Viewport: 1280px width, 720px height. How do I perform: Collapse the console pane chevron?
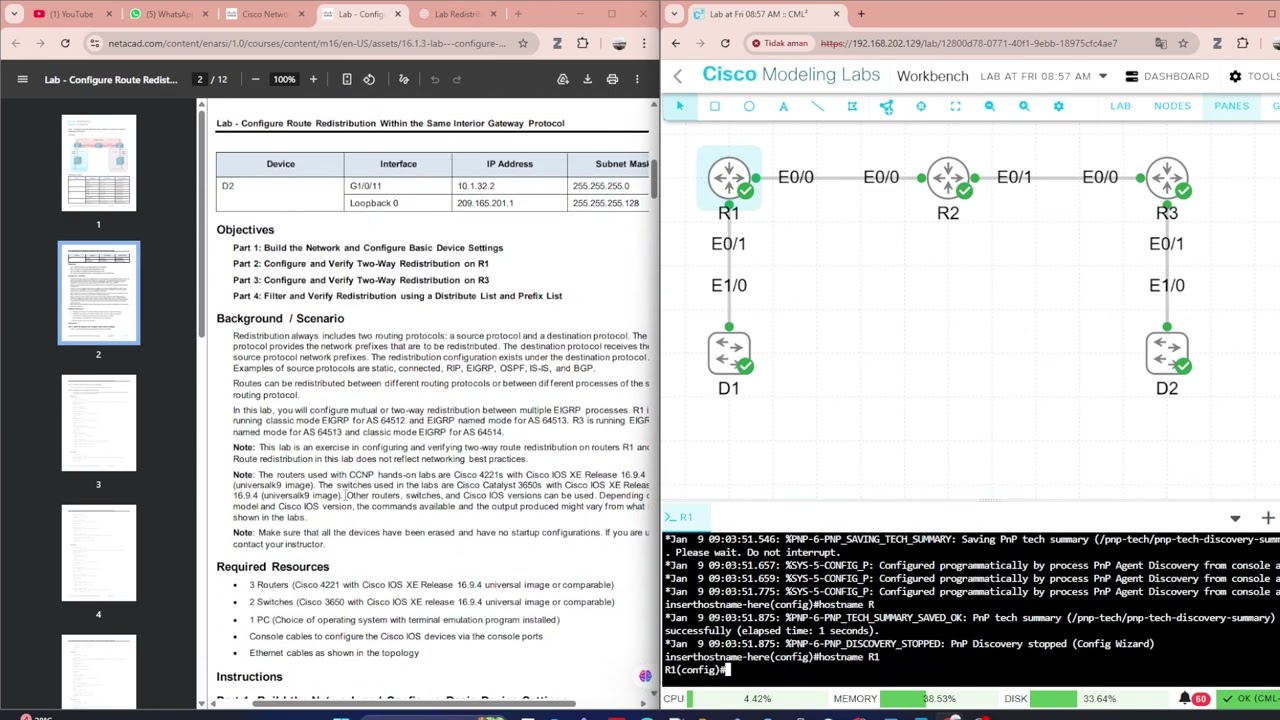coord(1235,518)
